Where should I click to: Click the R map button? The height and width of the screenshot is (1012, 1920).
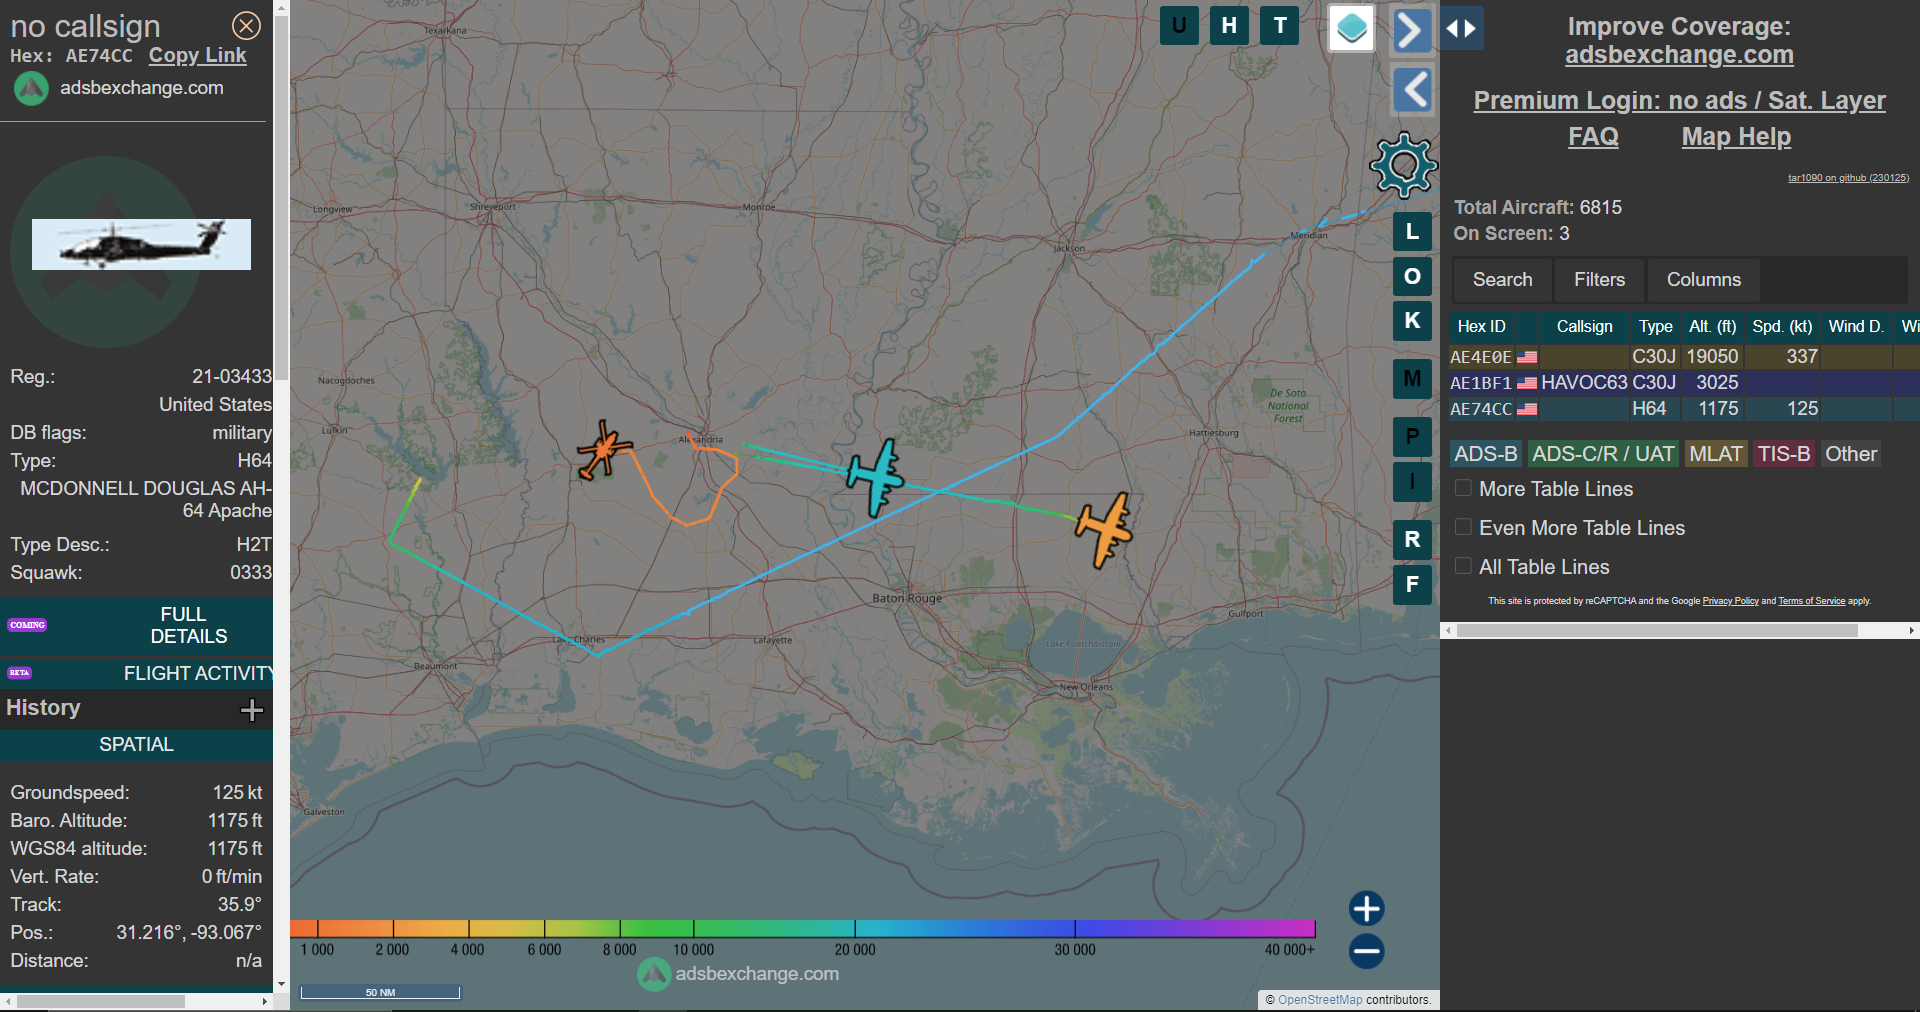pos(1412,539)
